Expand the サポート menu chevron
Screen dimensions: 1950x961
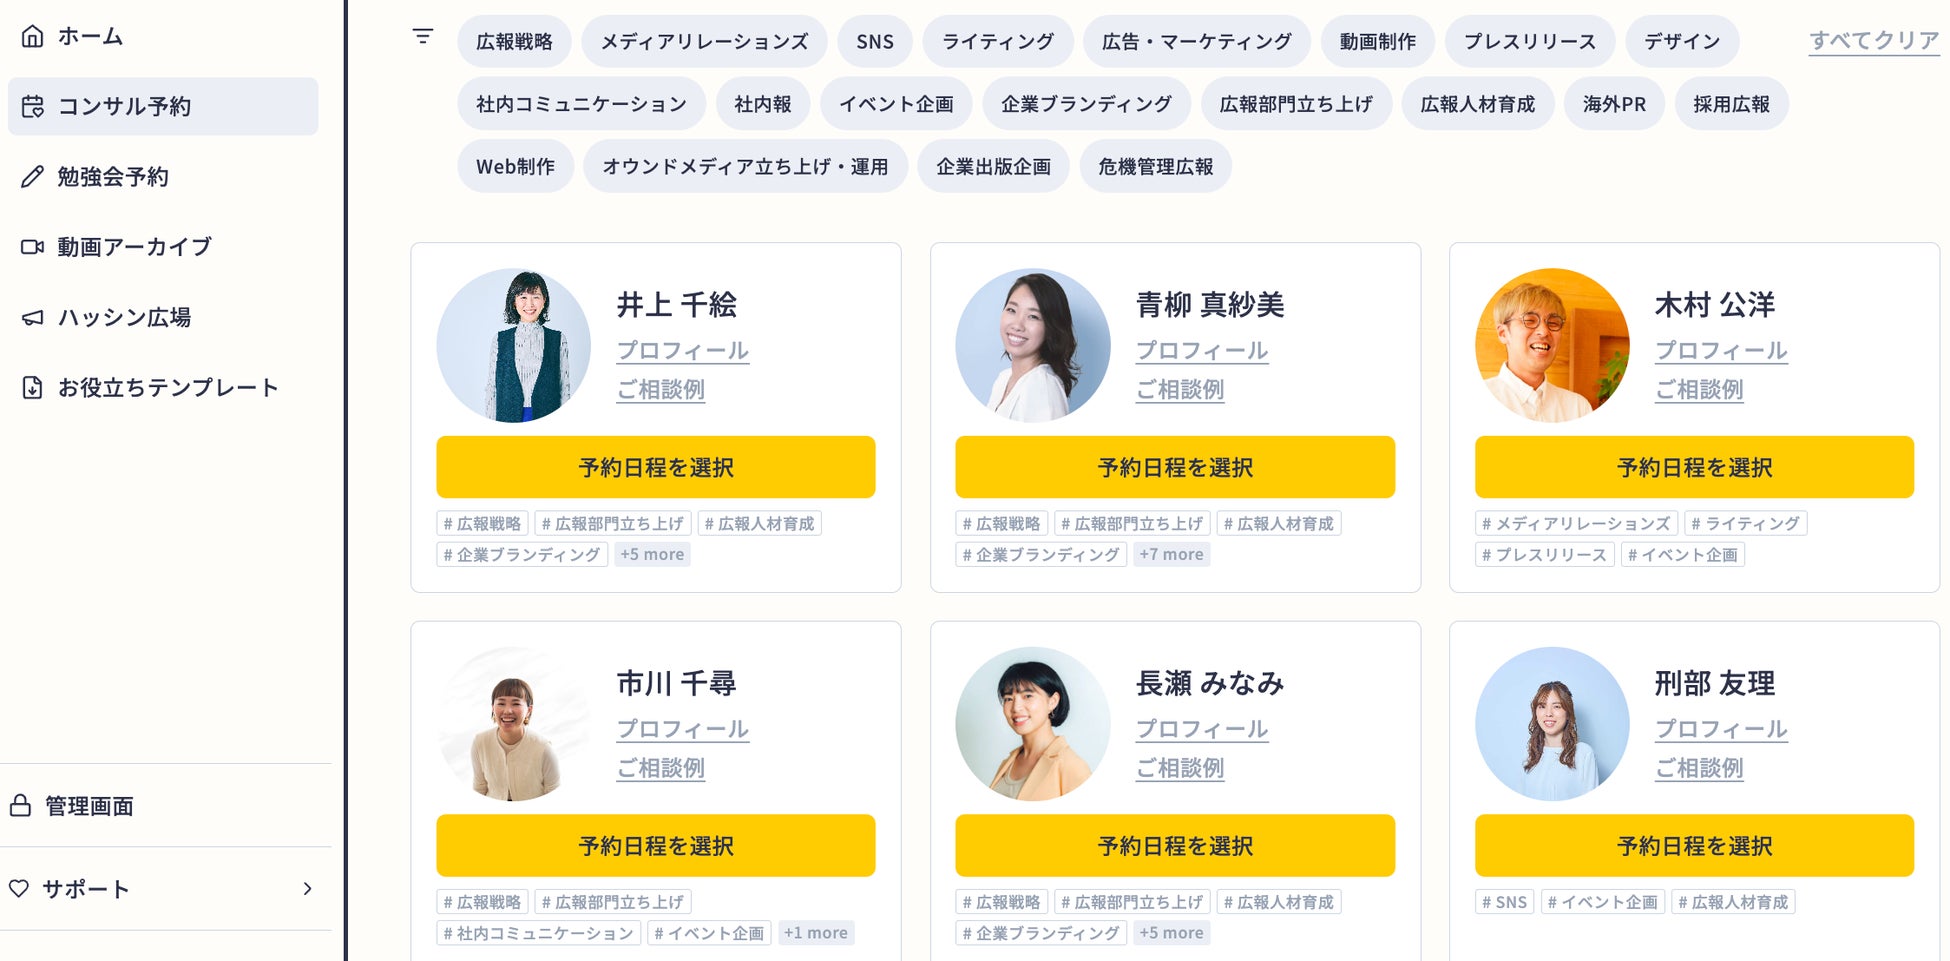(307, 889)
